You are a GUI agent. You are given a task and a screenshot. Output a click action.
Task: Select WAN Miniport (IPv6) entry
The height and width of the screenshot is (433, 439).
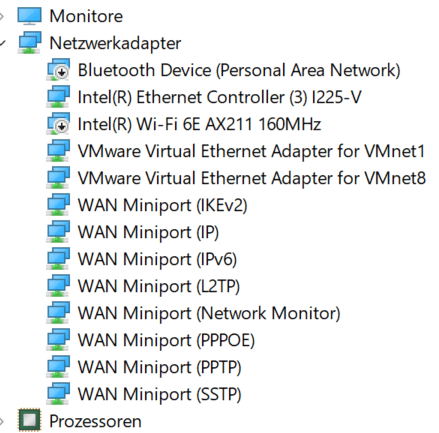[x=157, y=259]
